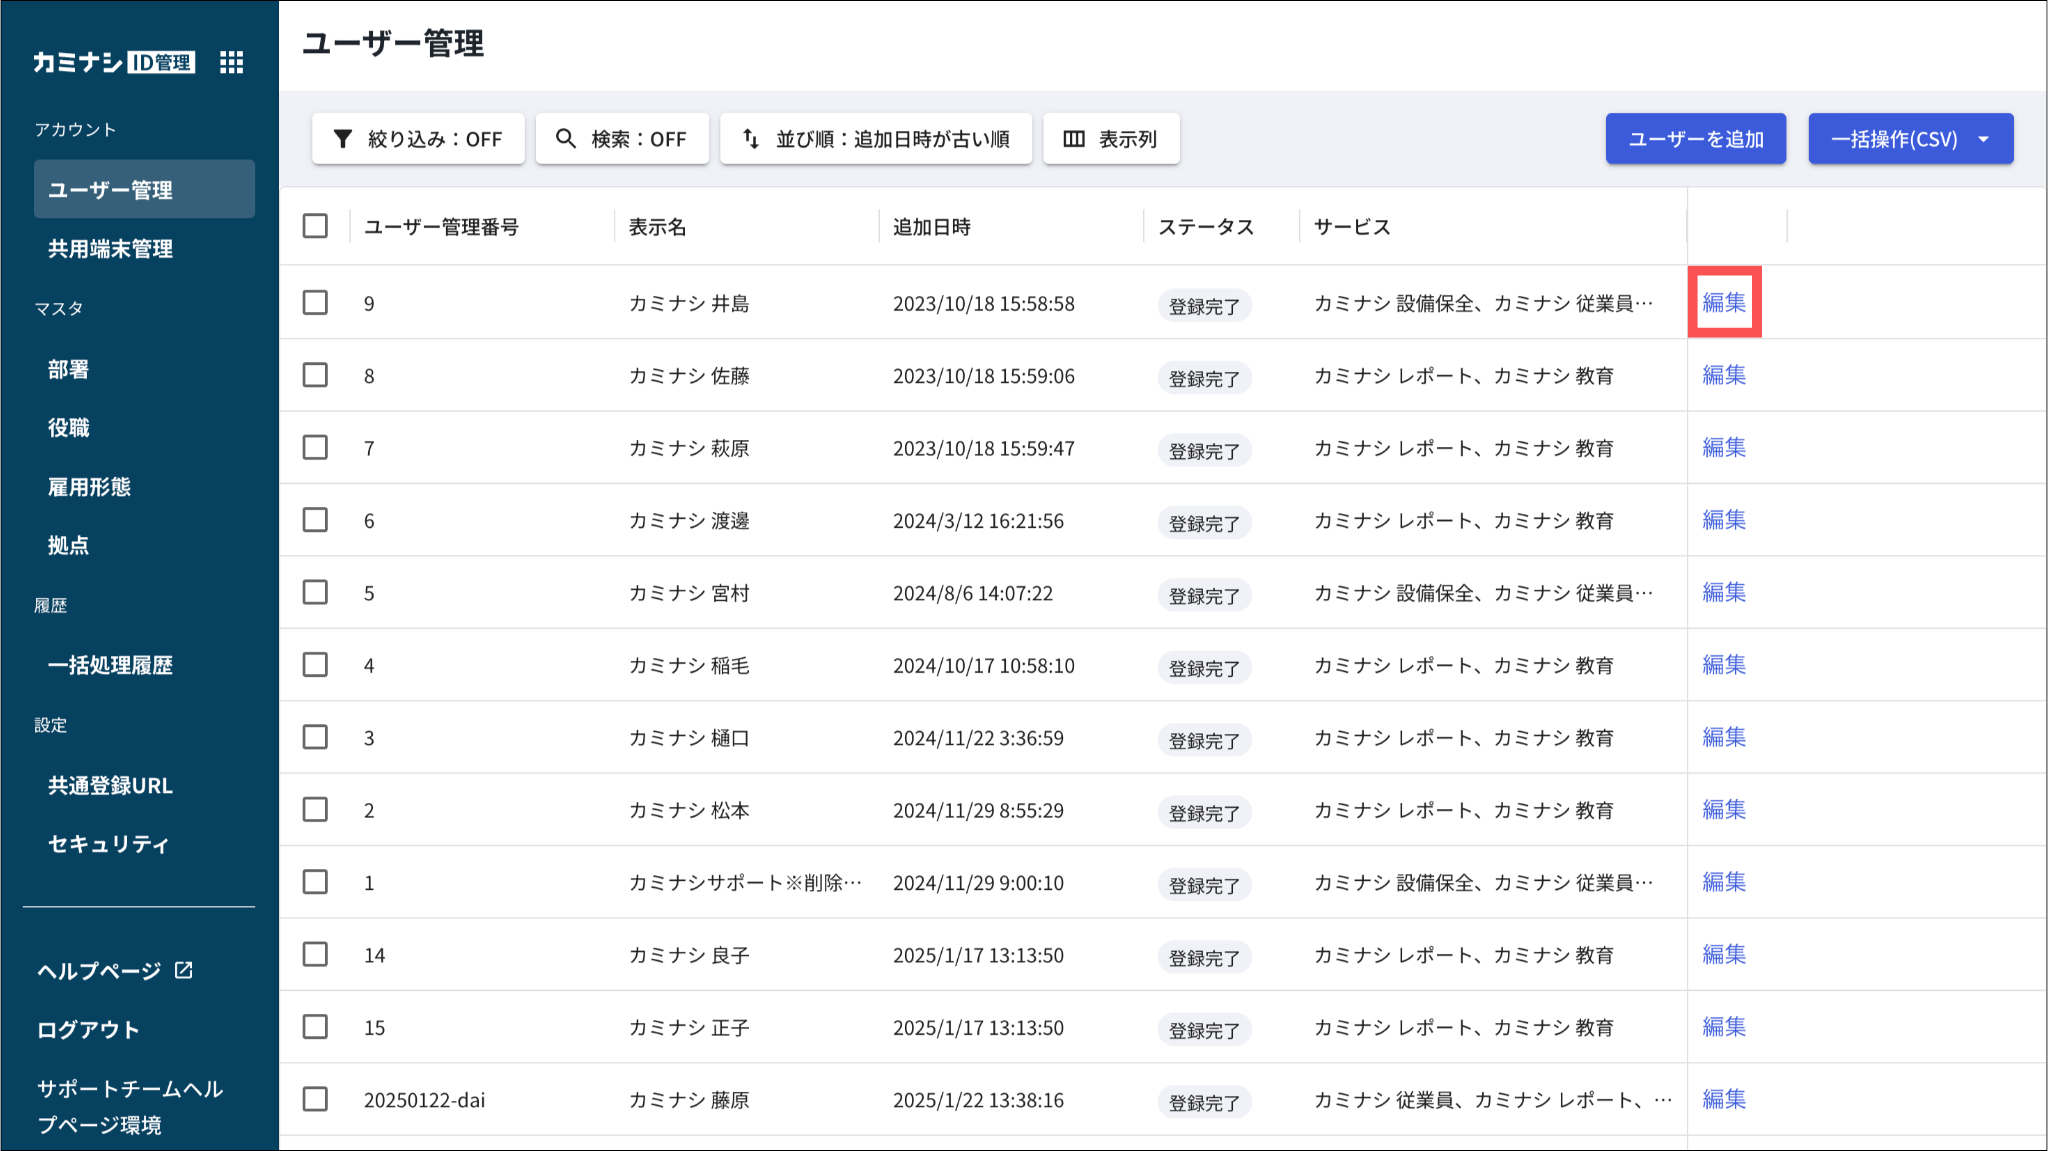Image resolution: width=2048 pixels, height=1151 pixels.
Task: Select the checkbox for カミナシ 渡邊
Action: (x=315, y=520)
